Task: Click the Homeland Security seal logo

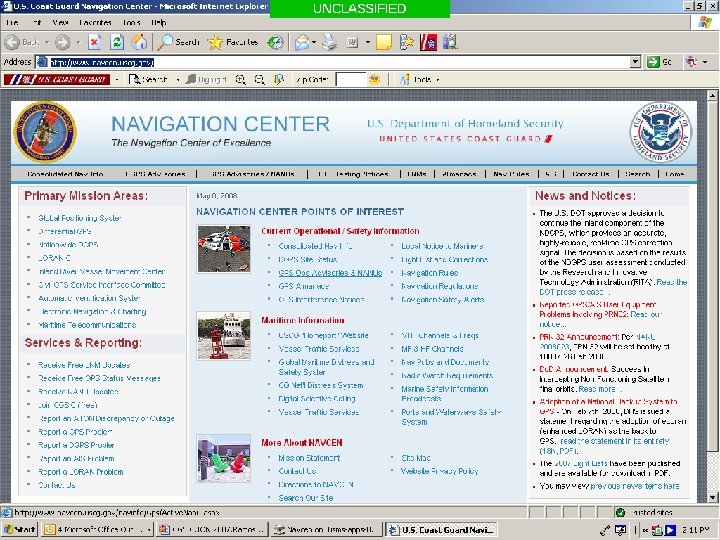Action: coord(661,132)
